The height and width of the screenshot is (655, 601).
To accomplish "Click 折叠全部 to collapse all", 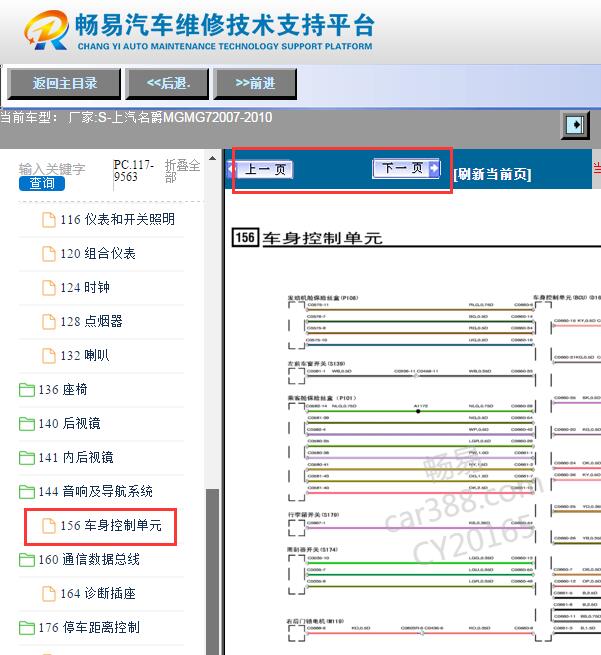I will [183, 171].
